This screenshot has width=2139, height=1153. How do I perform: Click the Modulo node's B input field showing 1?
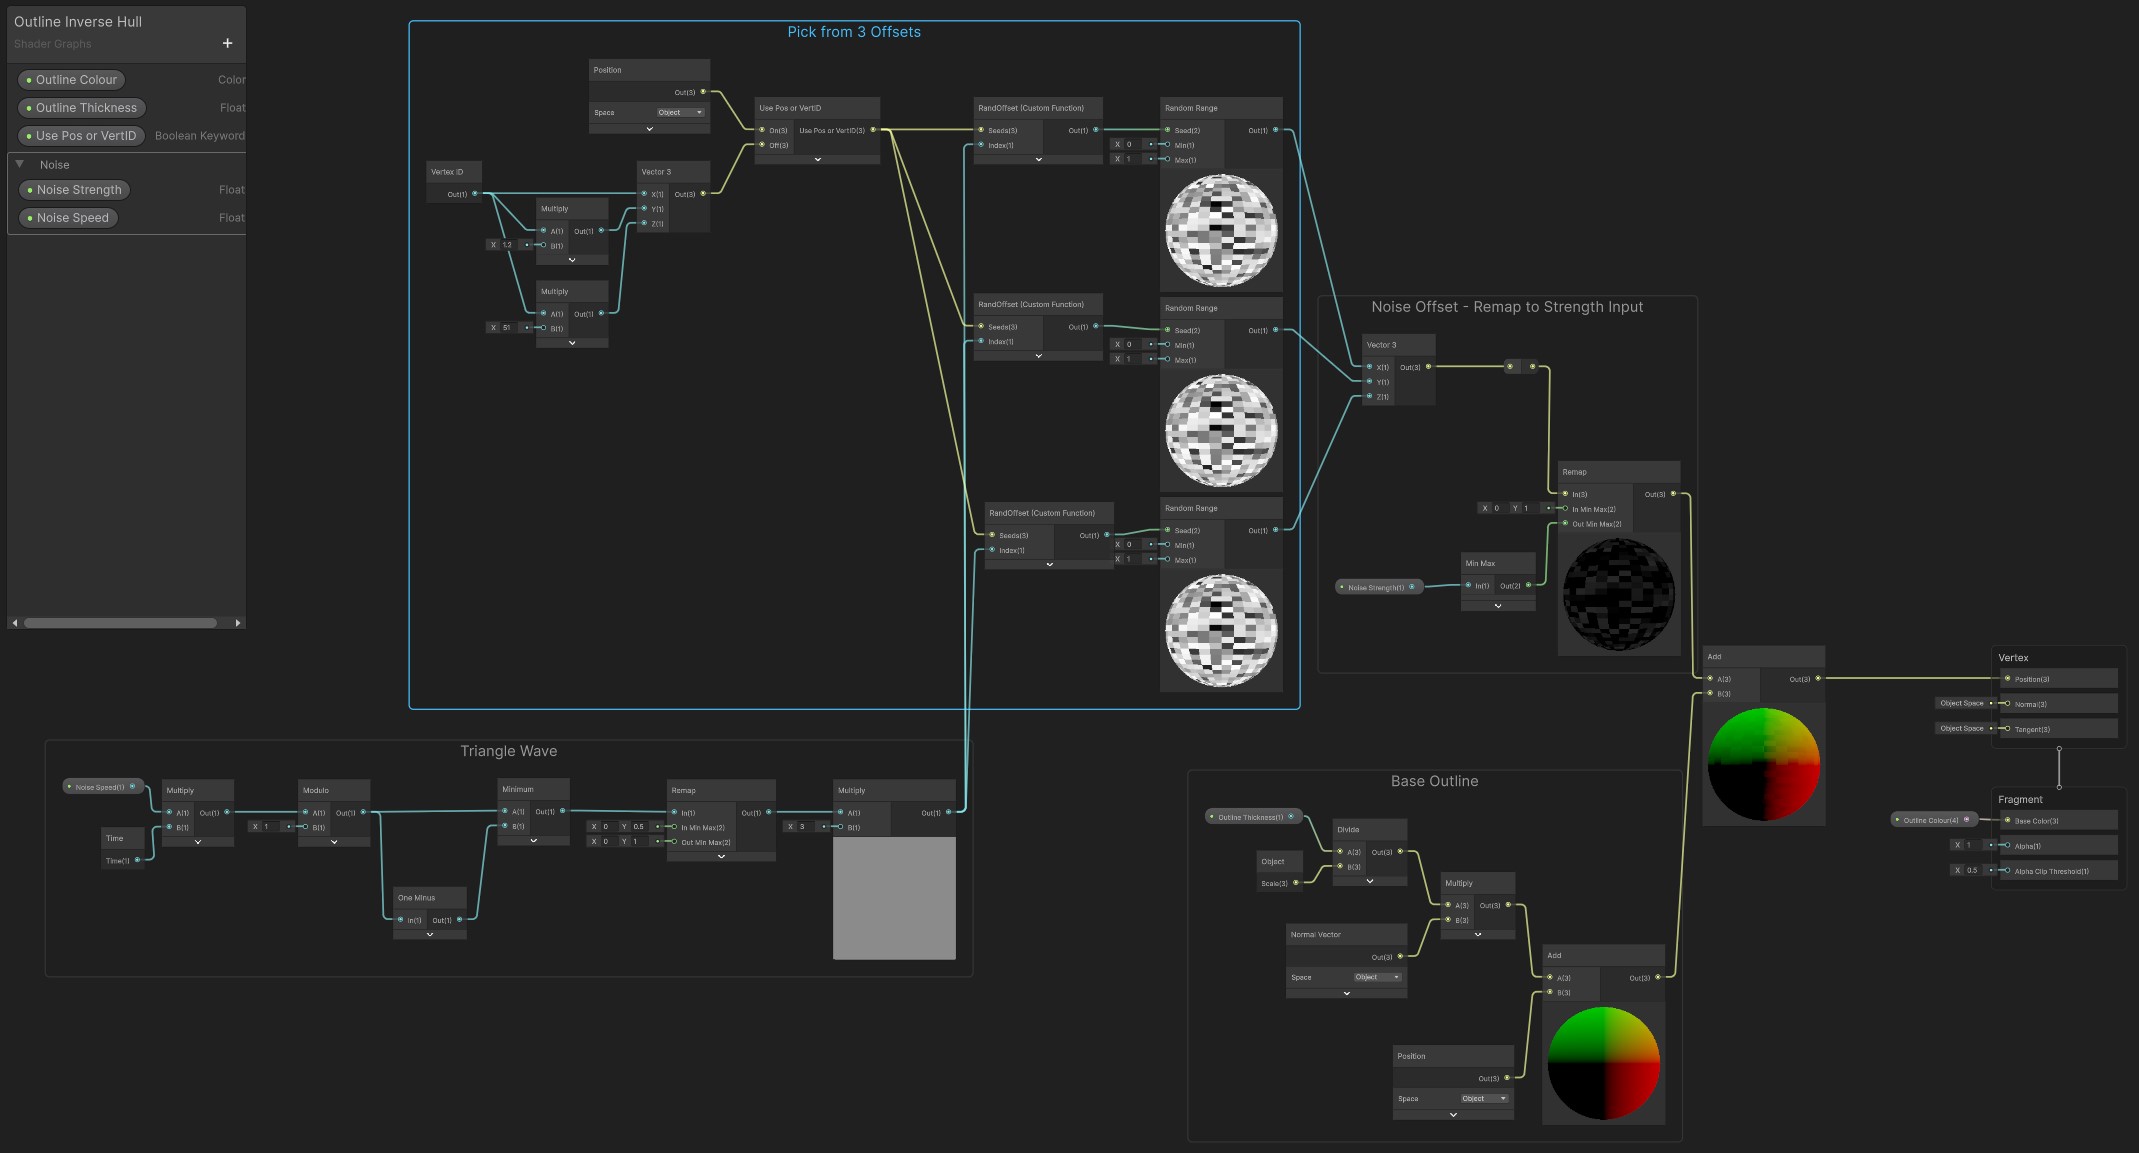(x=271, y=826)
